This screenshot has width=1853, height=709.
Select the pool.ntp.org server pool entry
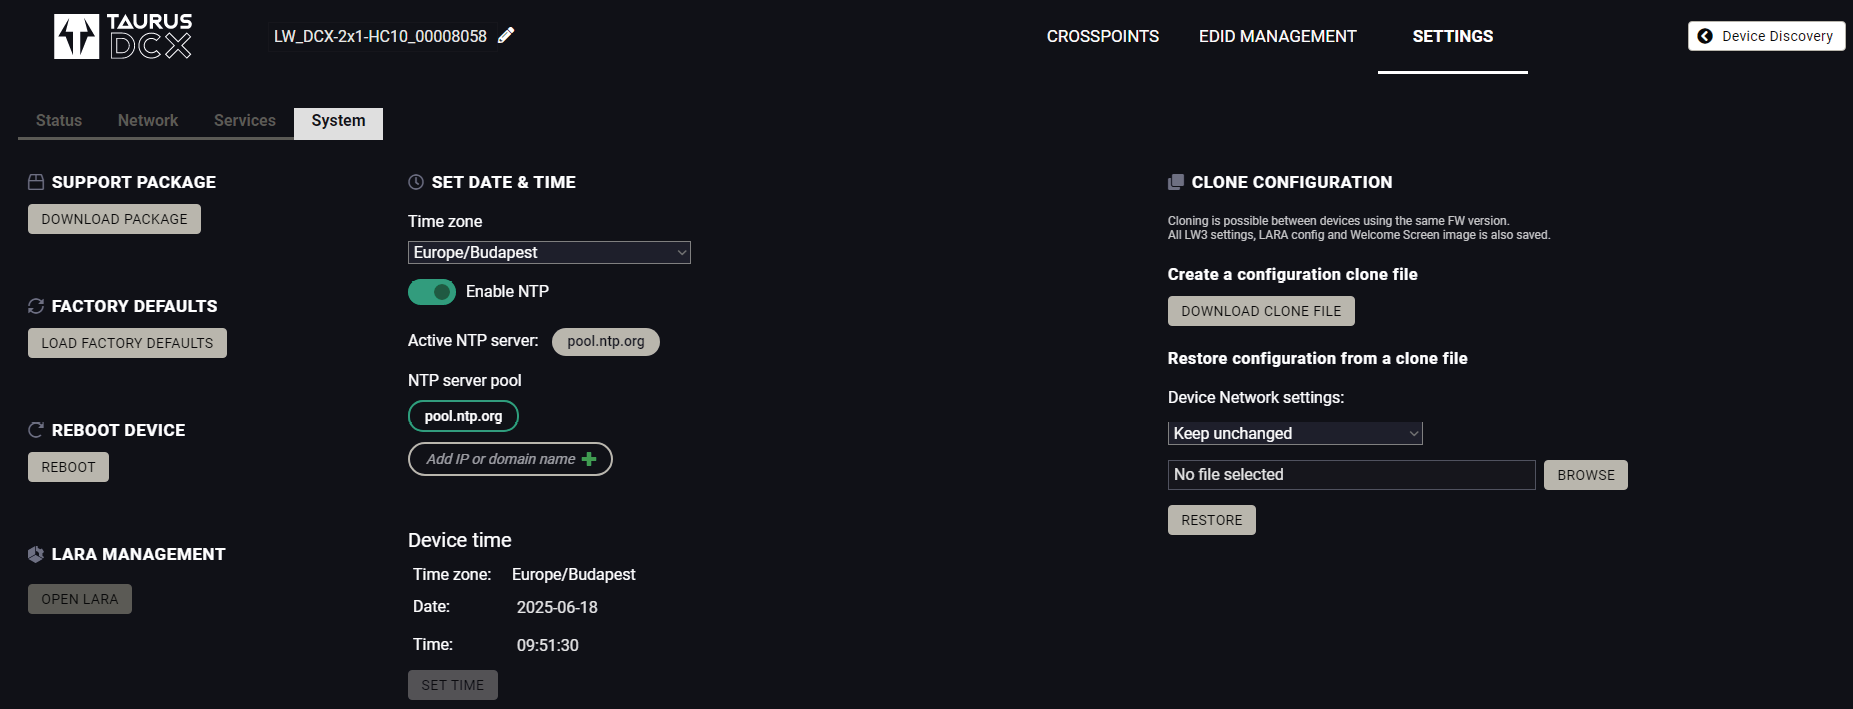tap(463, 416)
